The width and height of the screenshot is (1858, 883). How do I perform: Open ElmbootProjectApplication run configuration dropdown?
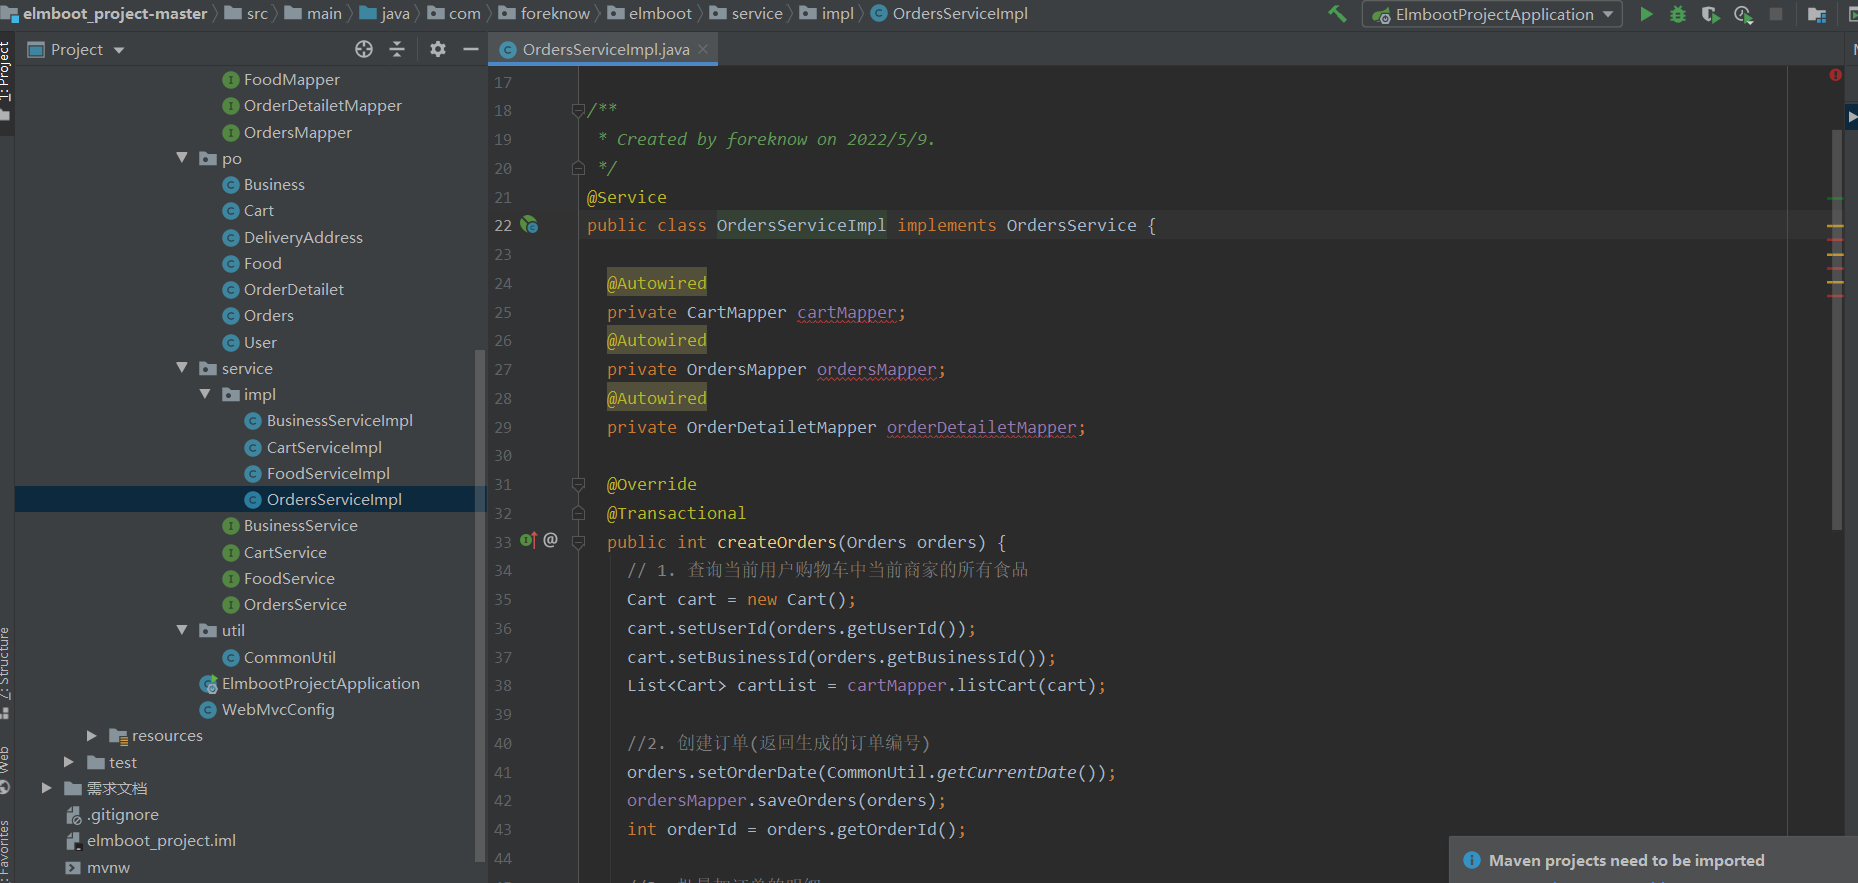[1492, 14]
